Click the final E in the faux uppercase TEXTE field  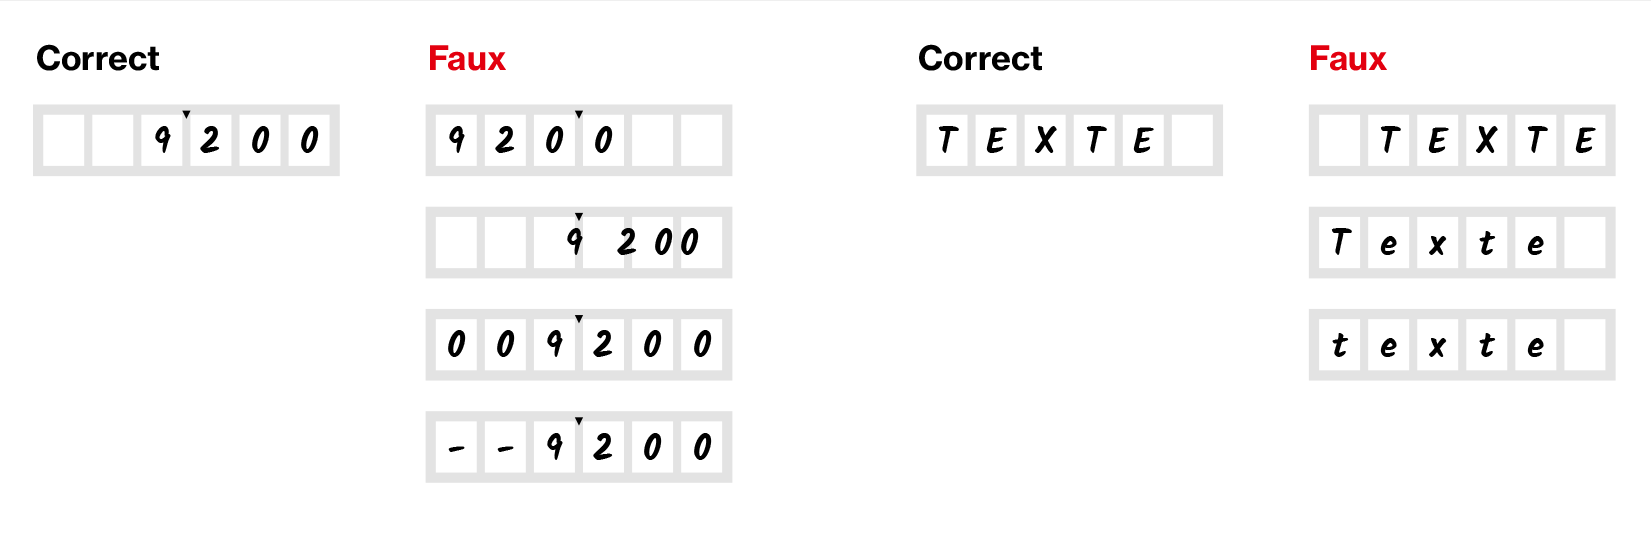[x=1584, y=140]
